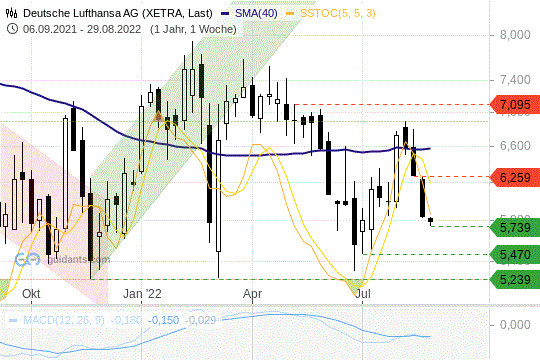The image size is (540, 360).
Task: Click the 0,000 MACD axis label
Action: click(x=515, y=325)
